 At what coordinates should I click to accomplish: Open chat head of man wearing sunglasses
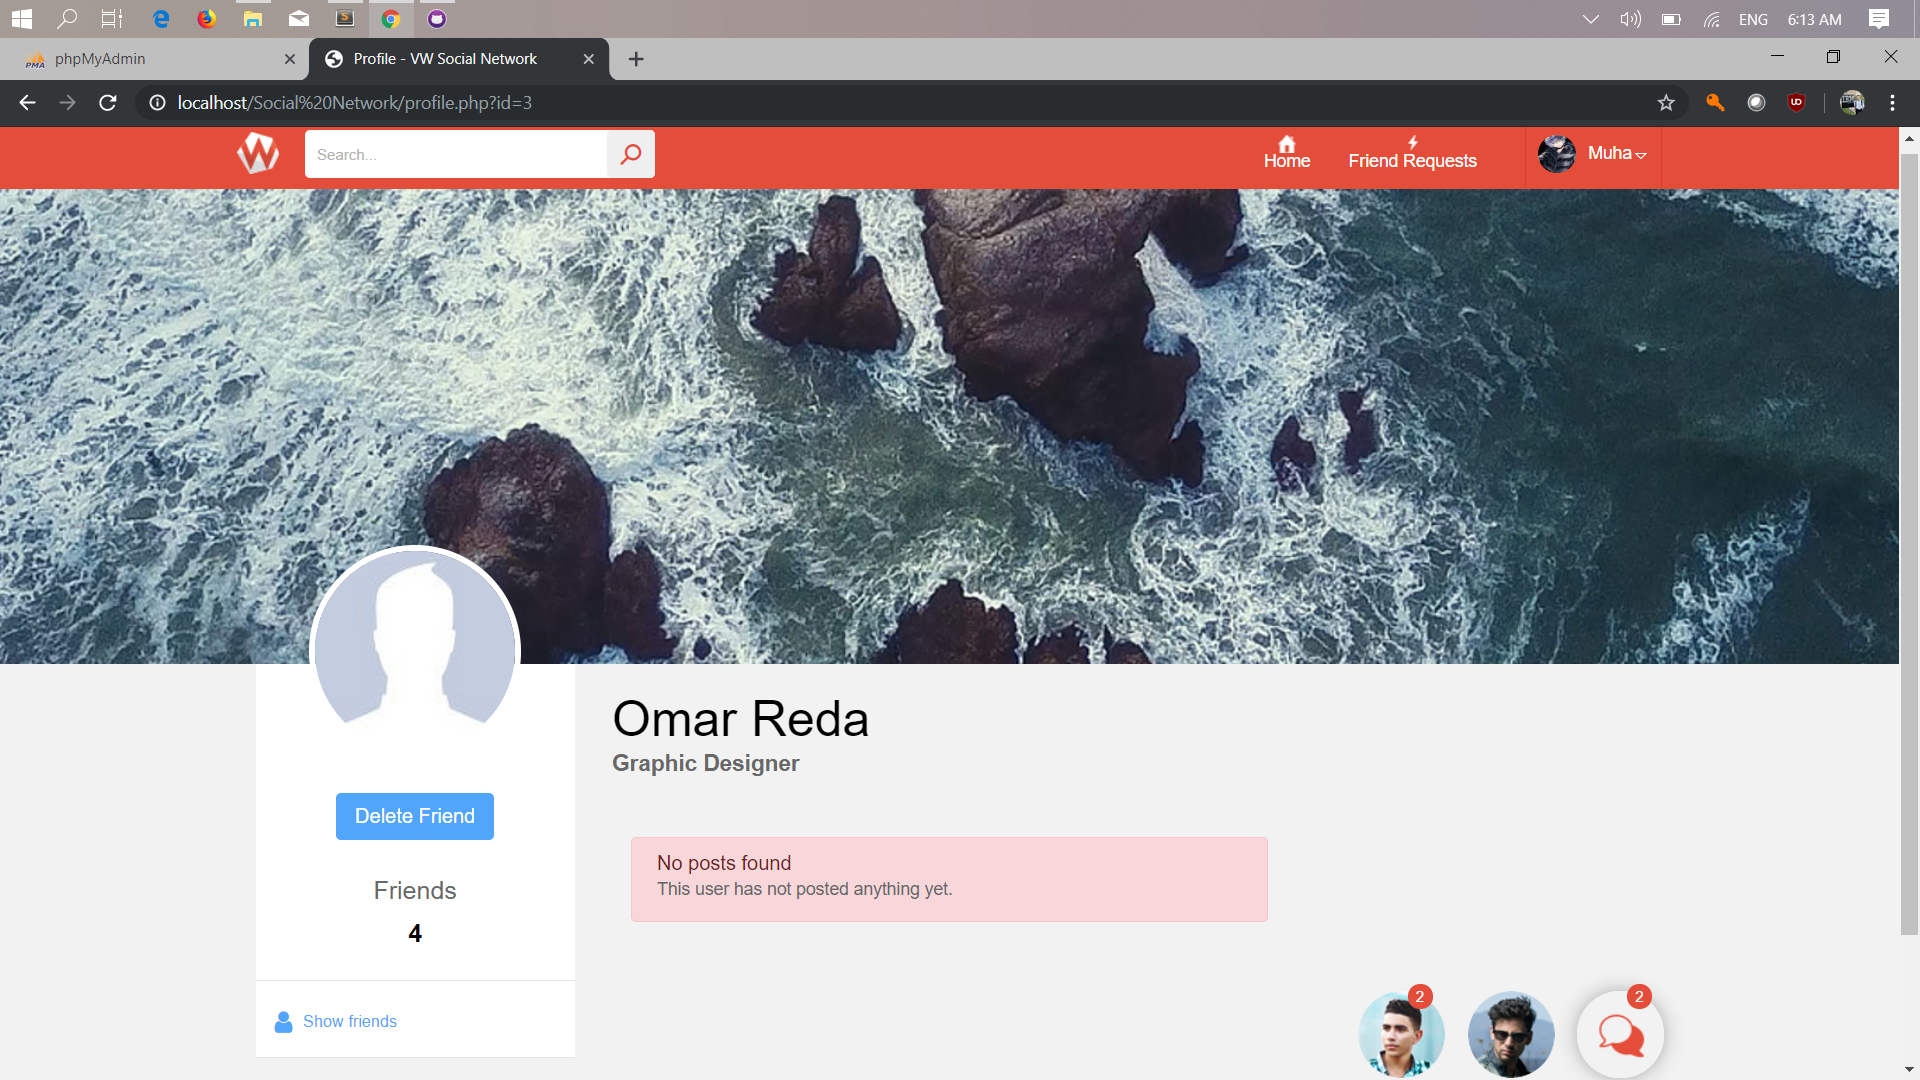(x=1511, y=1033)
